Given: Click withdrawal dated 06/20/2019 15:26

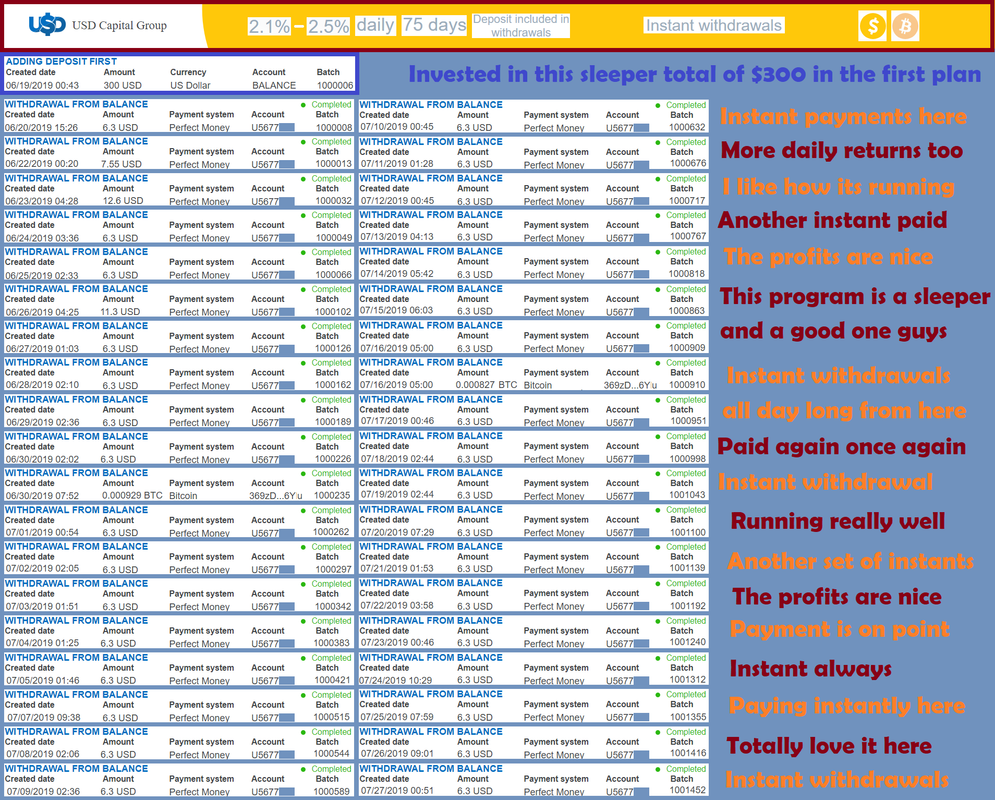Looking at the screenshot, I should click(x=41, y=128).
